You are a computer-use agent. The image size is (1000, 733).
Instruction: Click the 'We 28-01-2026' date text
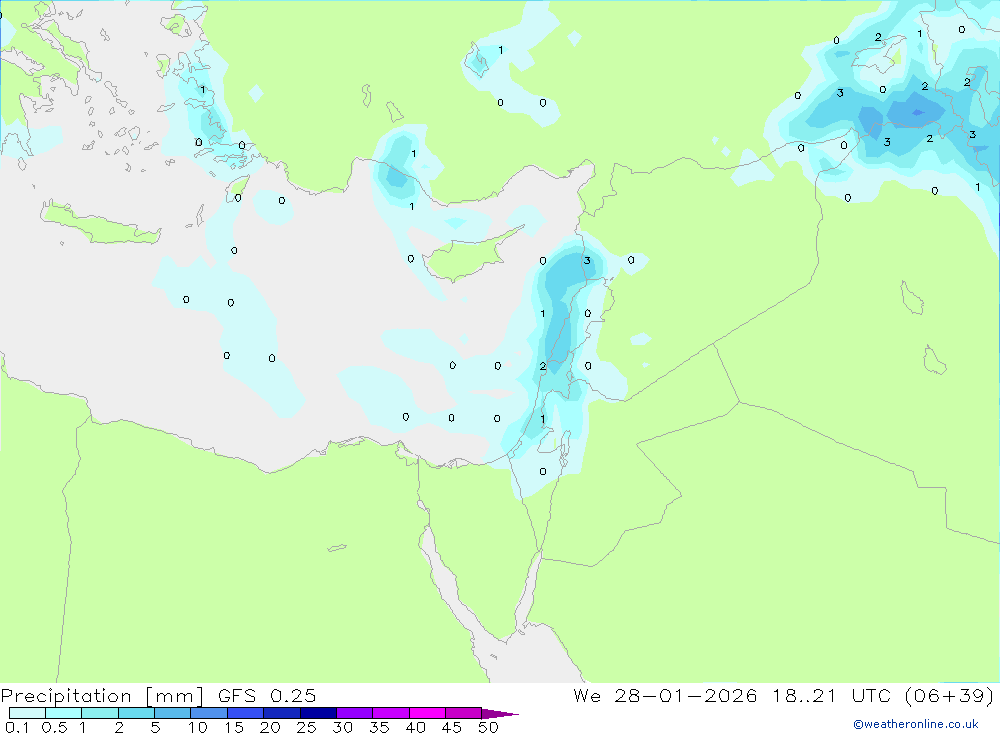(665, 695)
